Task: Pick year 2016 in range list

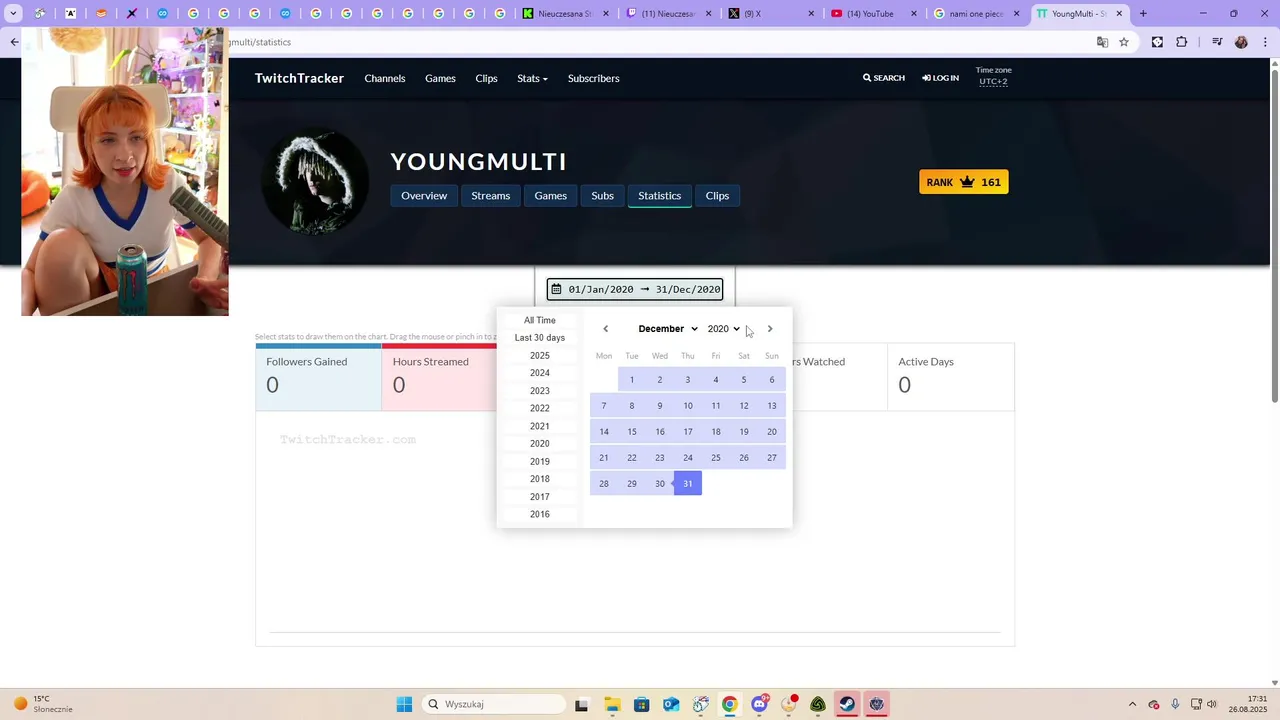Action: (540, 514)
